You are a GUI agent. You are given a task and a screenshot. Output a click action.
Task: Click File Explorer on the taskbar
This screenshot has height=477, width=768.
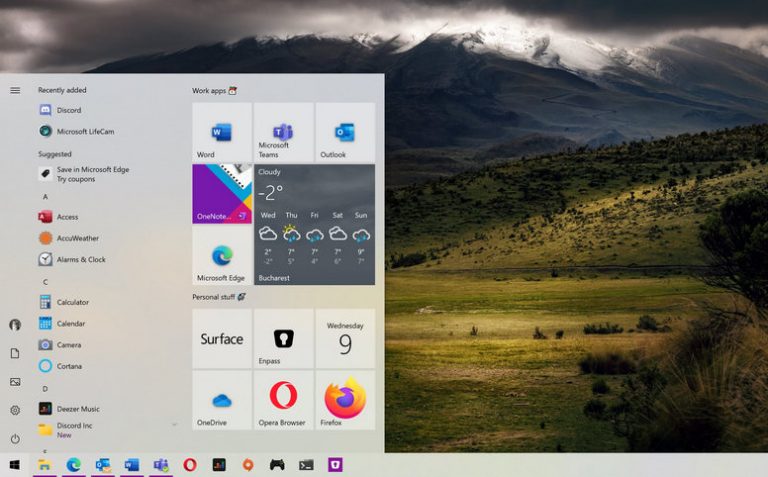point(44,465)
